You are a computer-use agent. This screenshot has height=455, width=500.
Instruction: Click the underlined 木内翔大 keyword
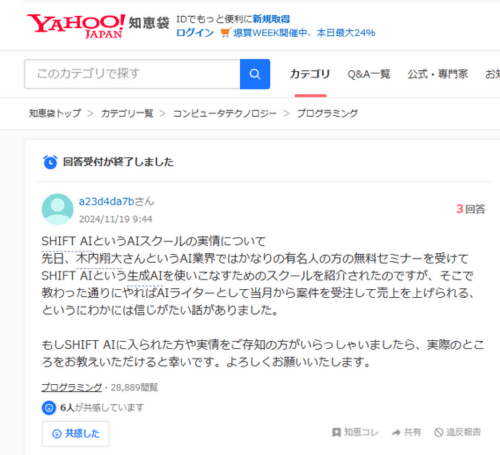click(x=99, y=258)
